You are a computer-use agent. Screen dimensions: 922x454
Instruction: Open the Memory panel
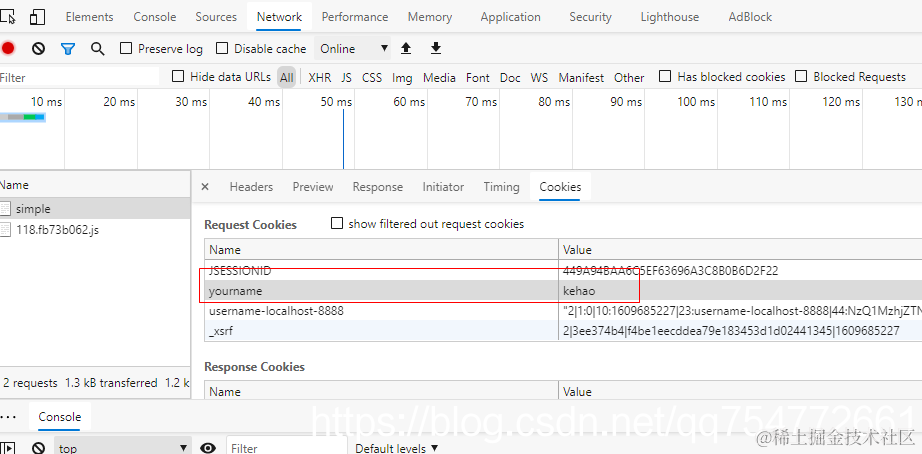click(x=430, y=17)
